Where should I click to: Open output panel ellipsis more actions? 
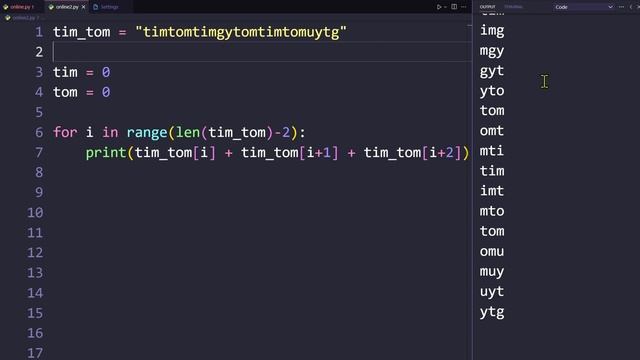[621, 7]
